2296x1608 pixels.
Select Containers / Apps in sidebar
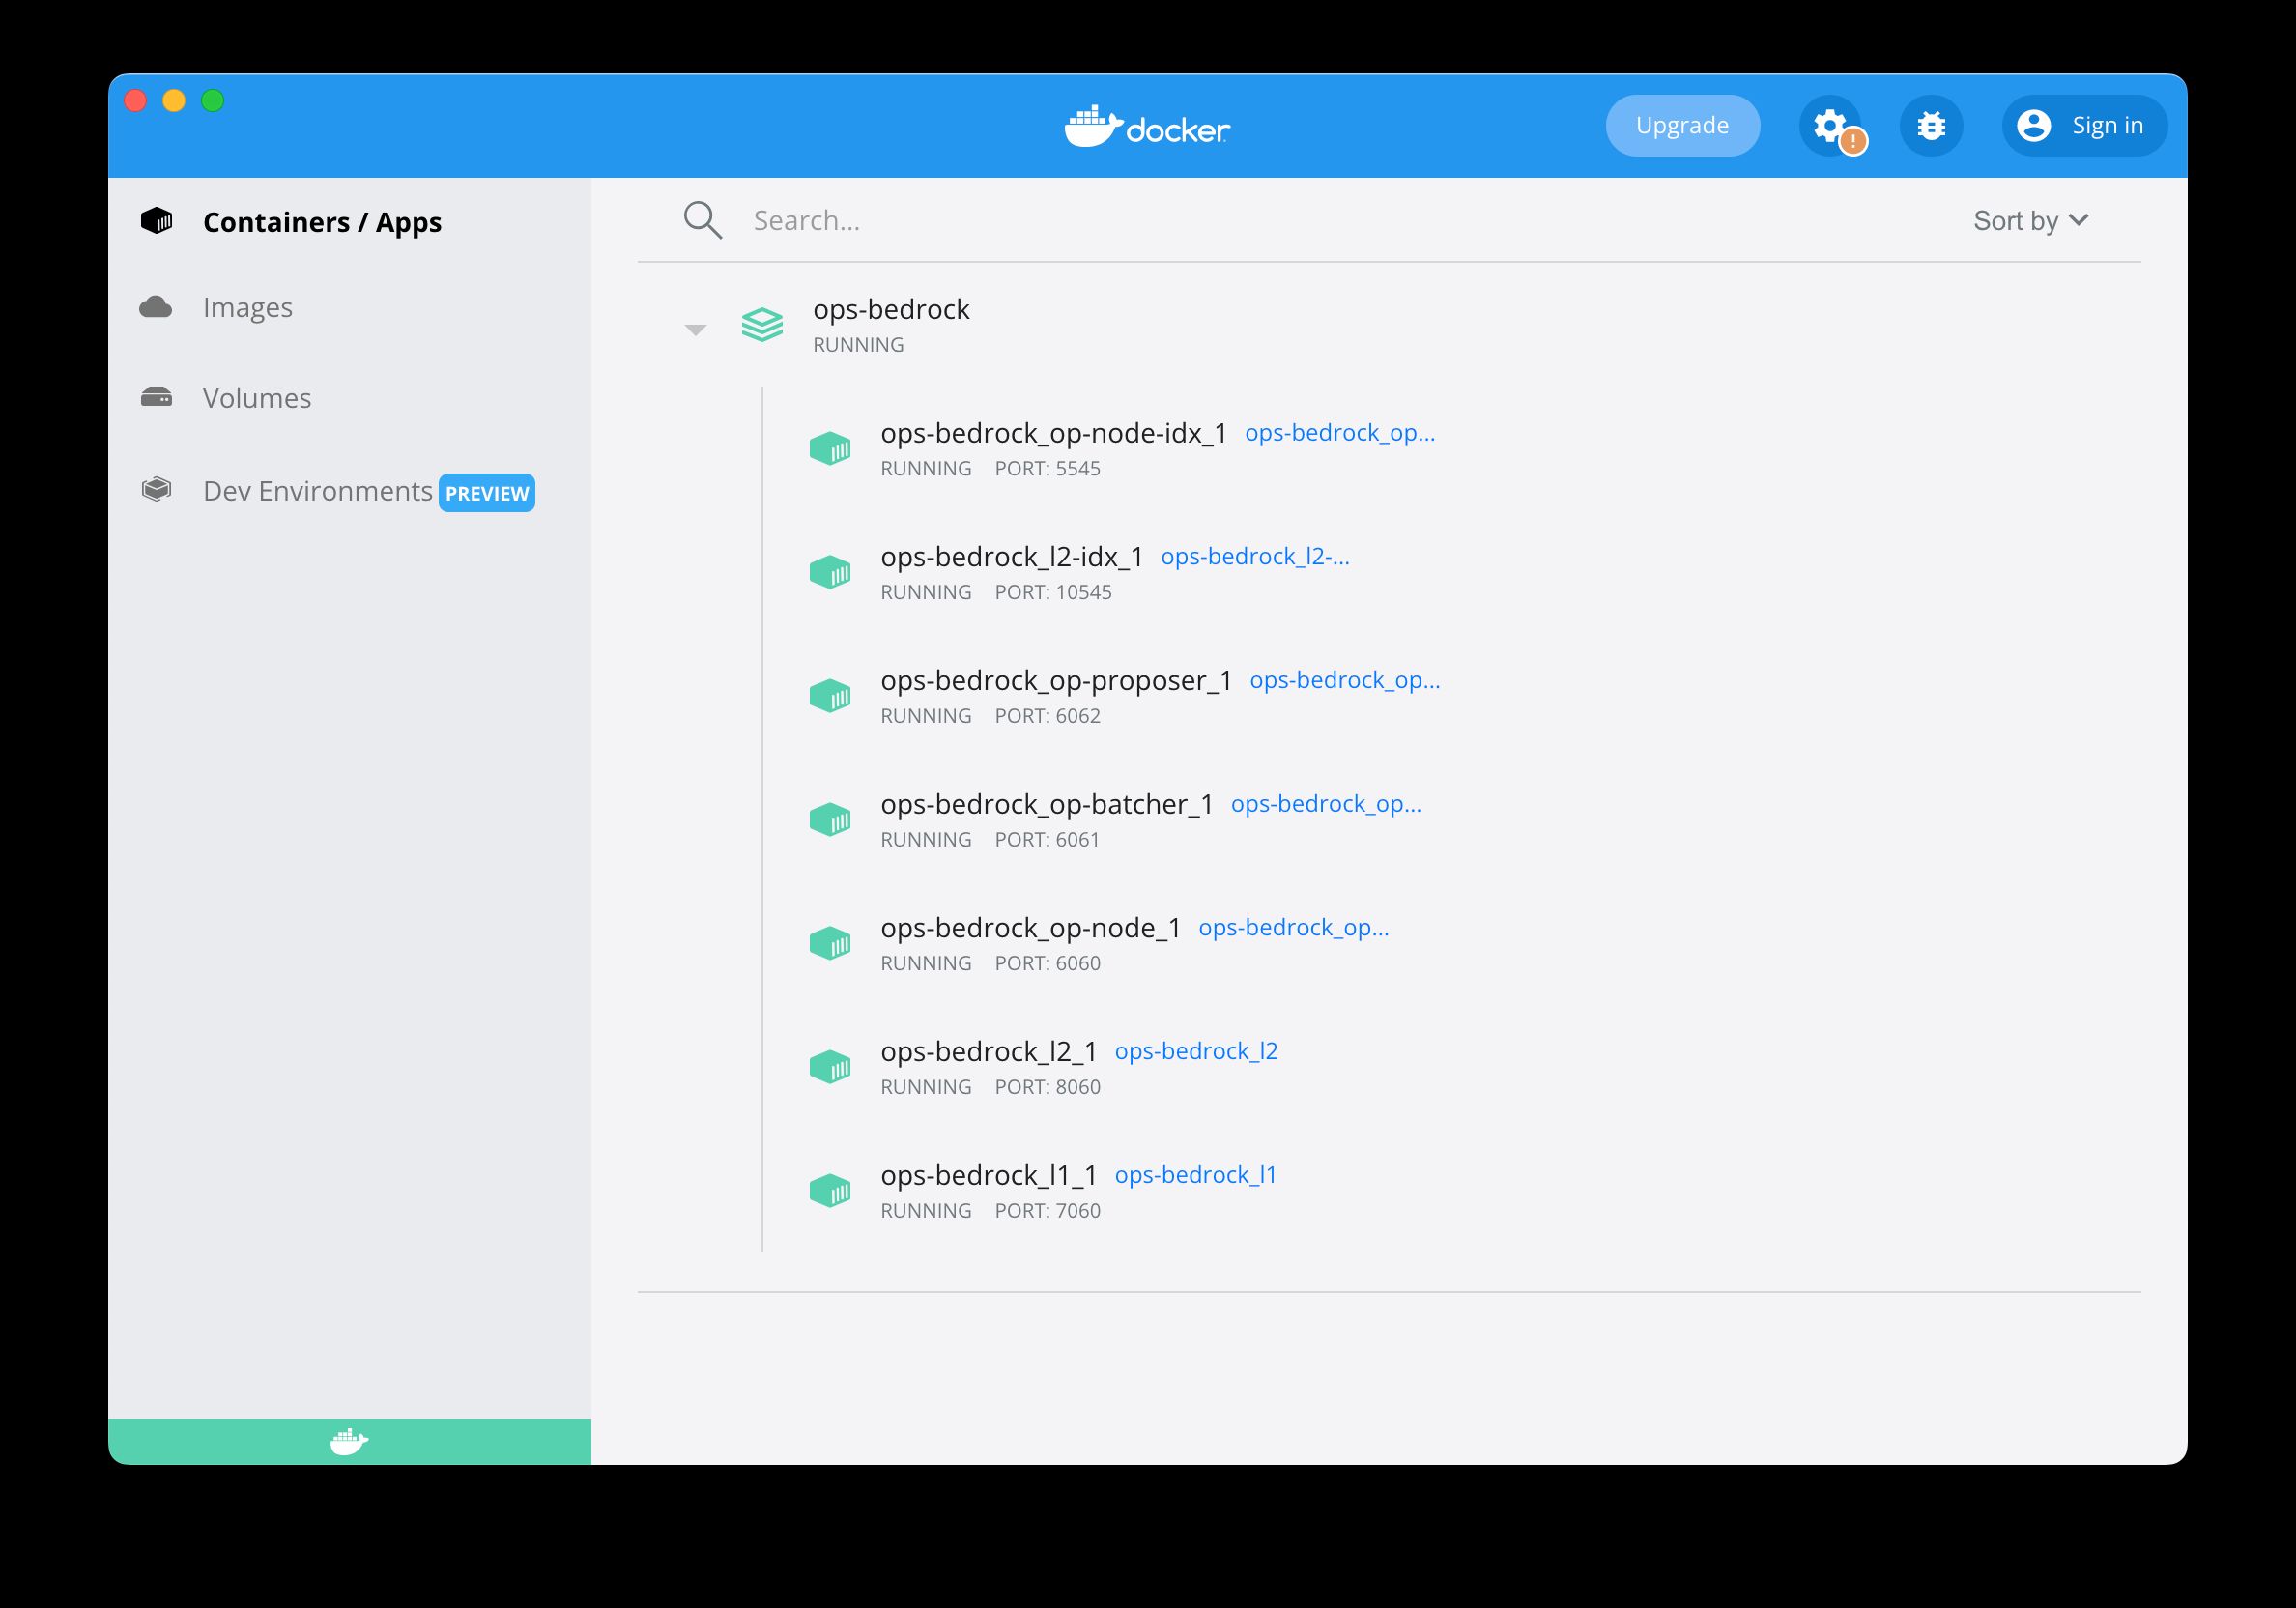(x=322, y=222)
